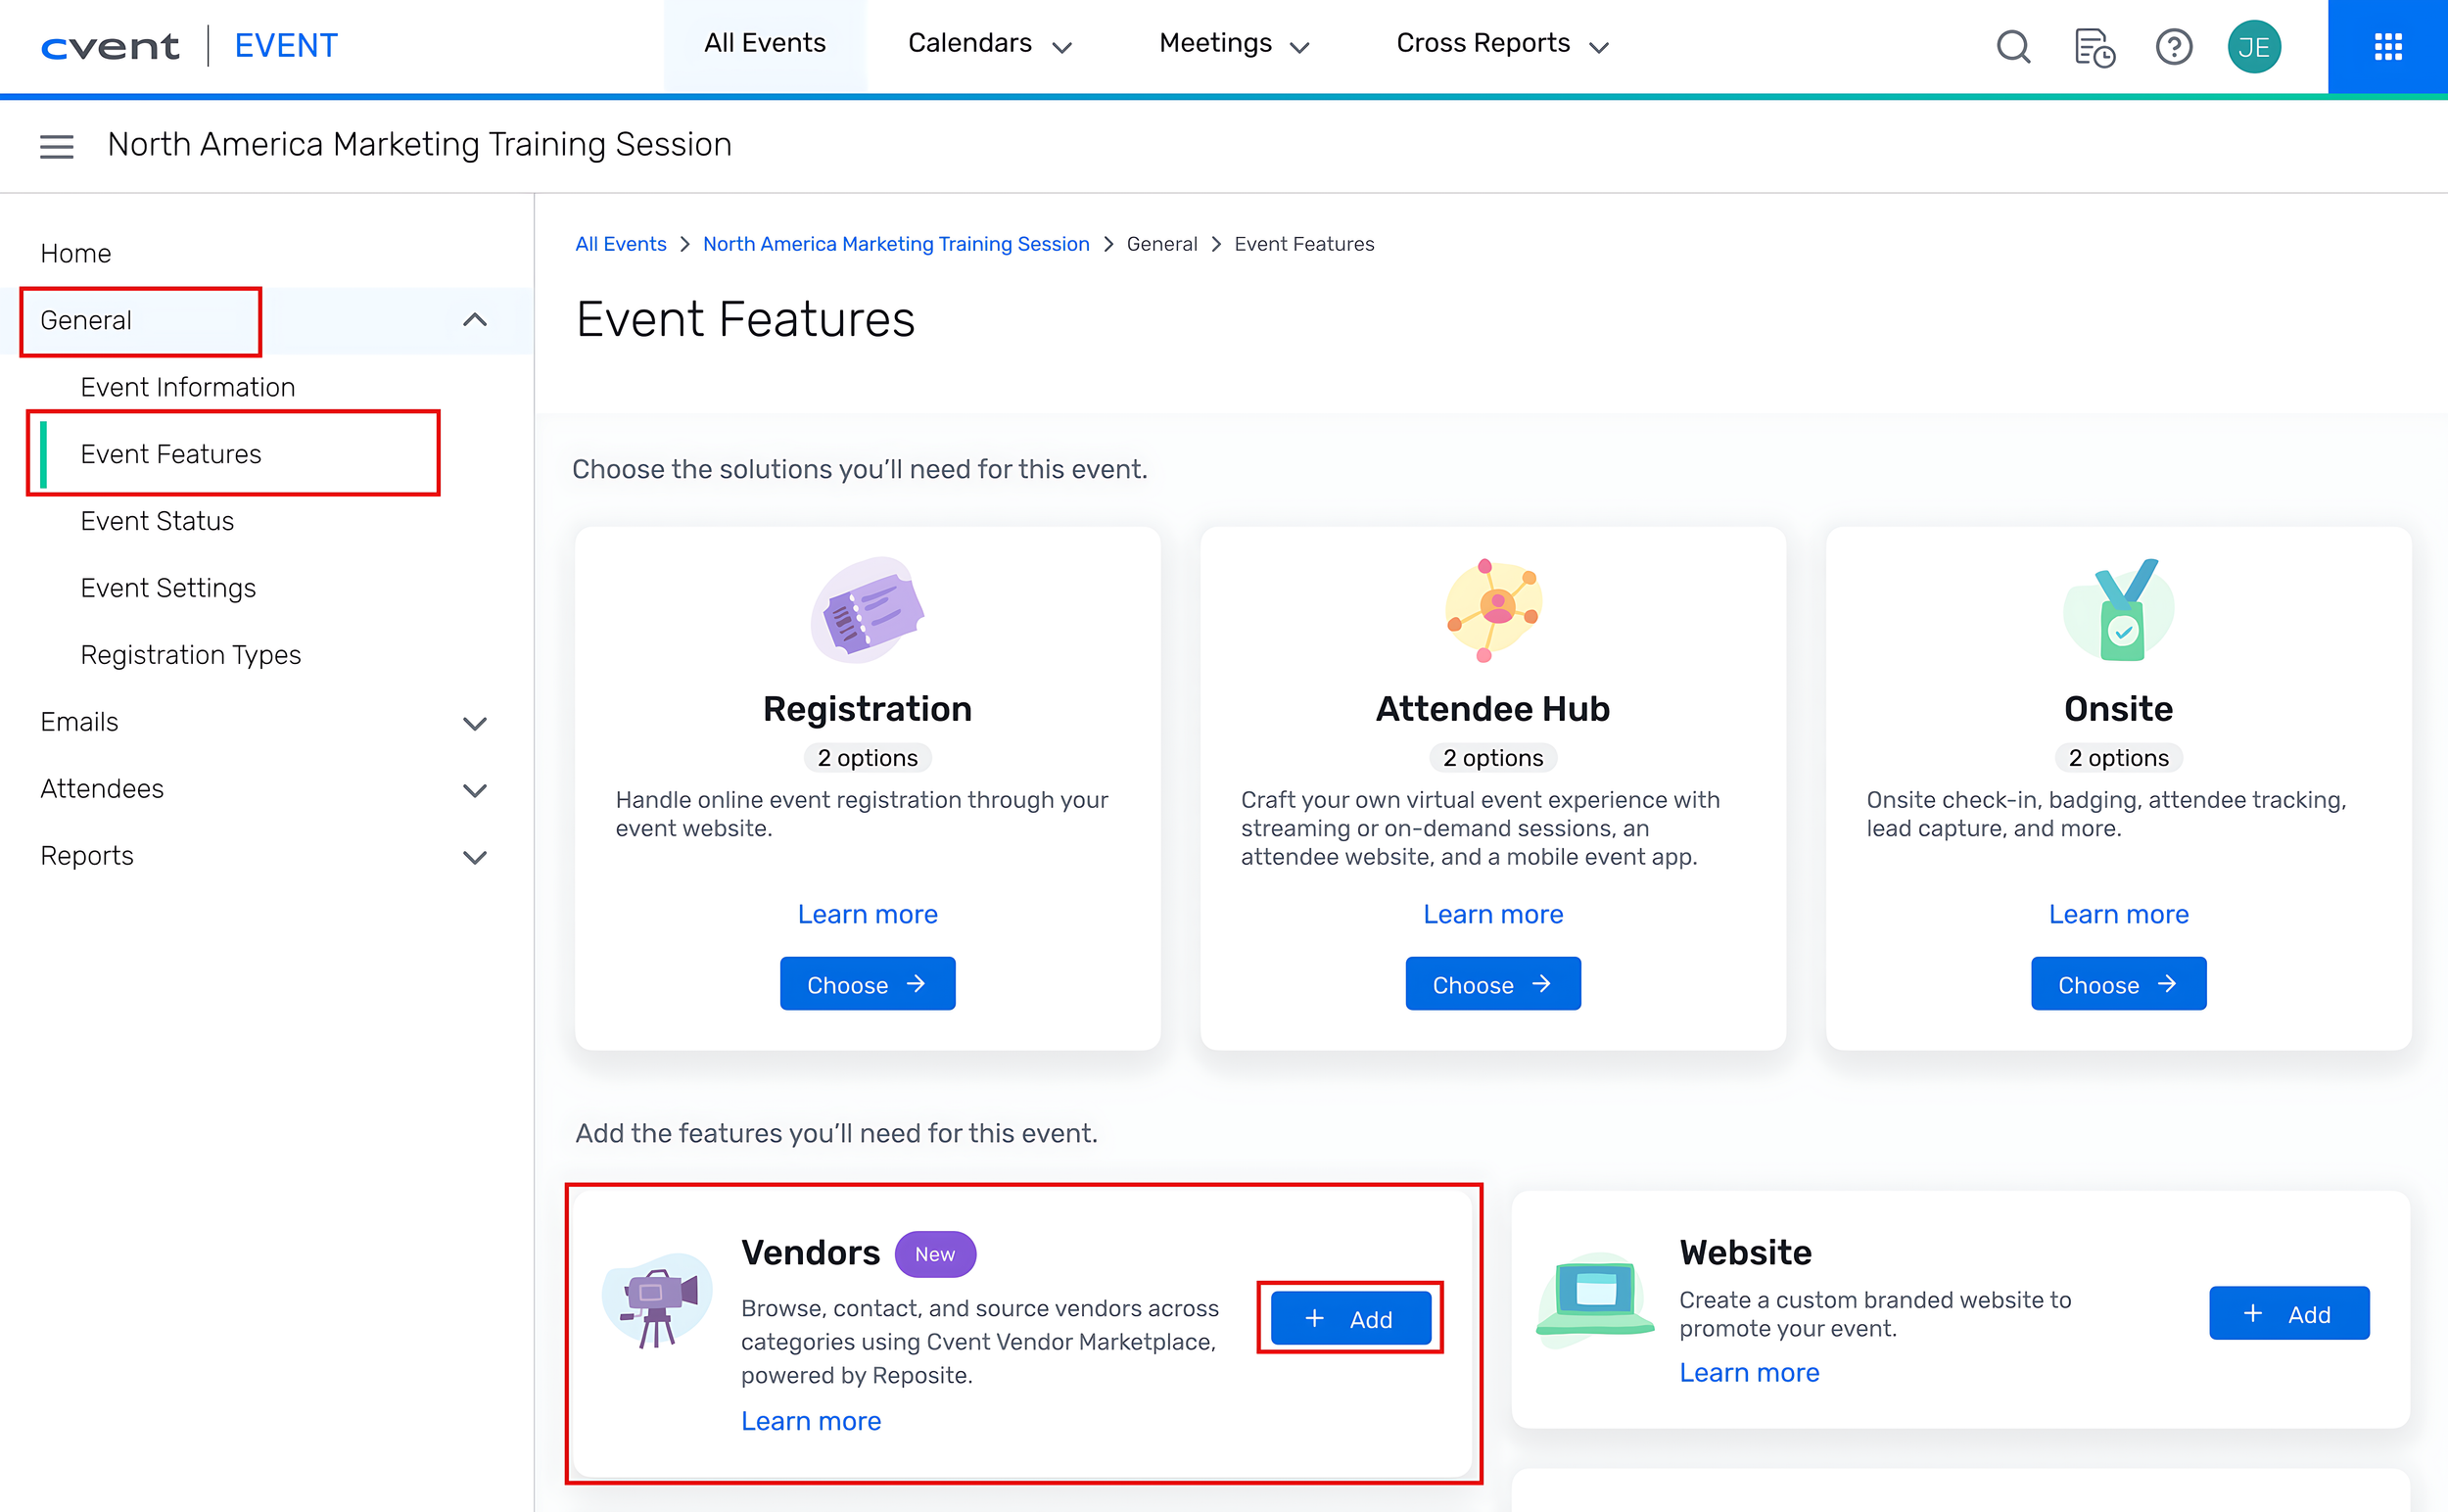Select Event Settings in the sidebar

pyautogui.click(x=168, y=588)
